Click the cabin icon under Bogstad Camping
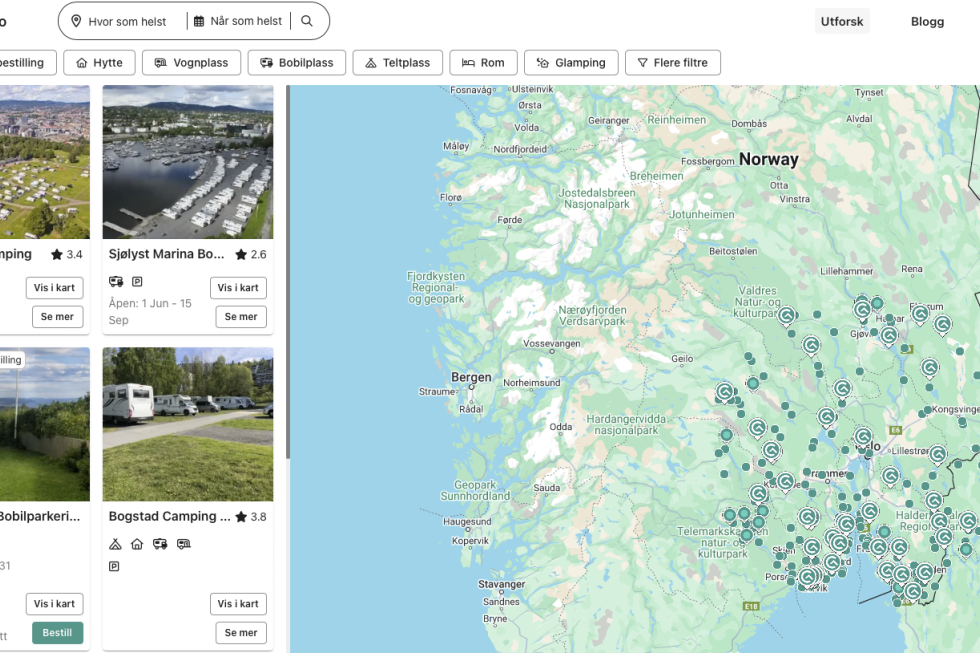Viewport: 980px width, 653px height. (137, 544)
